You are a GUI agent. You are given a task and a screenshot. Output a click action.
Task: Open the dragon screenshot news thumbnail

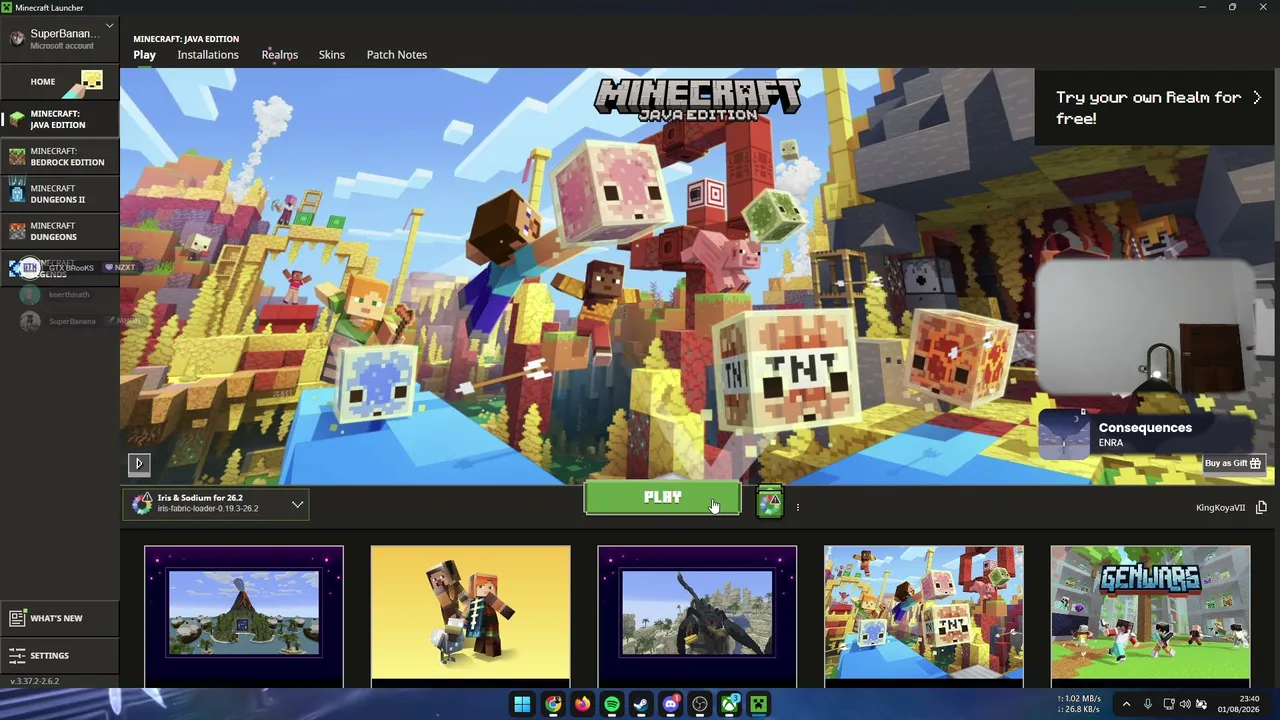point(697,616)
